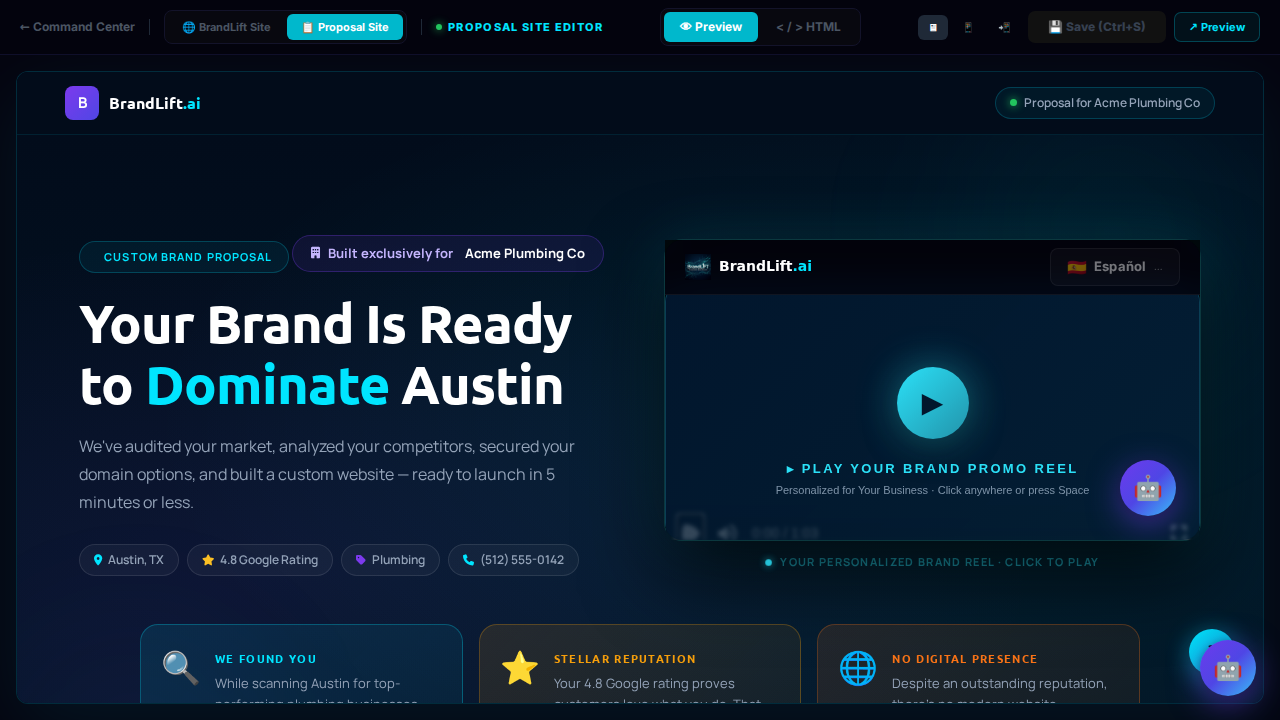Click the star icon on Stellar Reputation card
The width and height of the screenshot is (1280, 720).
tap(520, 668)
